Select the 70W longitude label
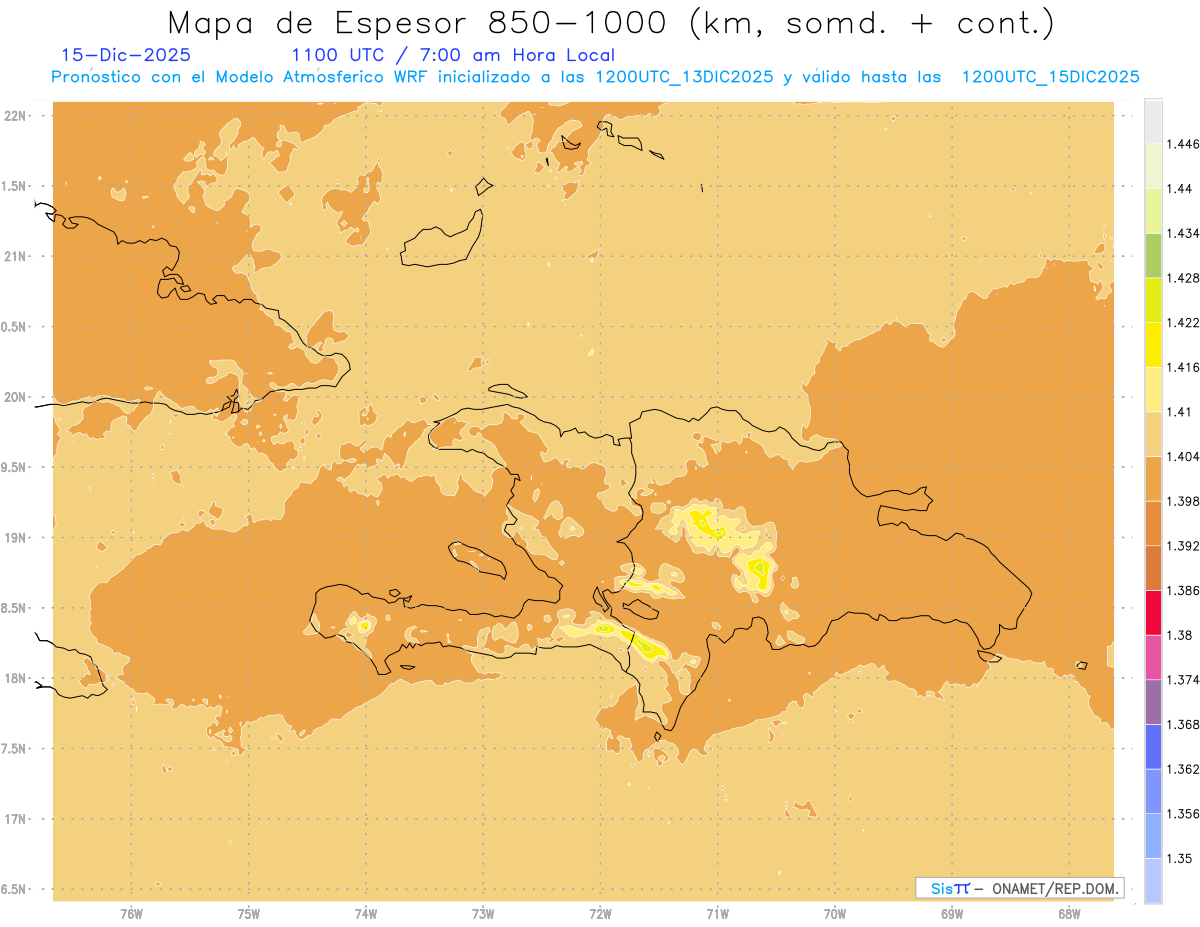 point(835,914)
